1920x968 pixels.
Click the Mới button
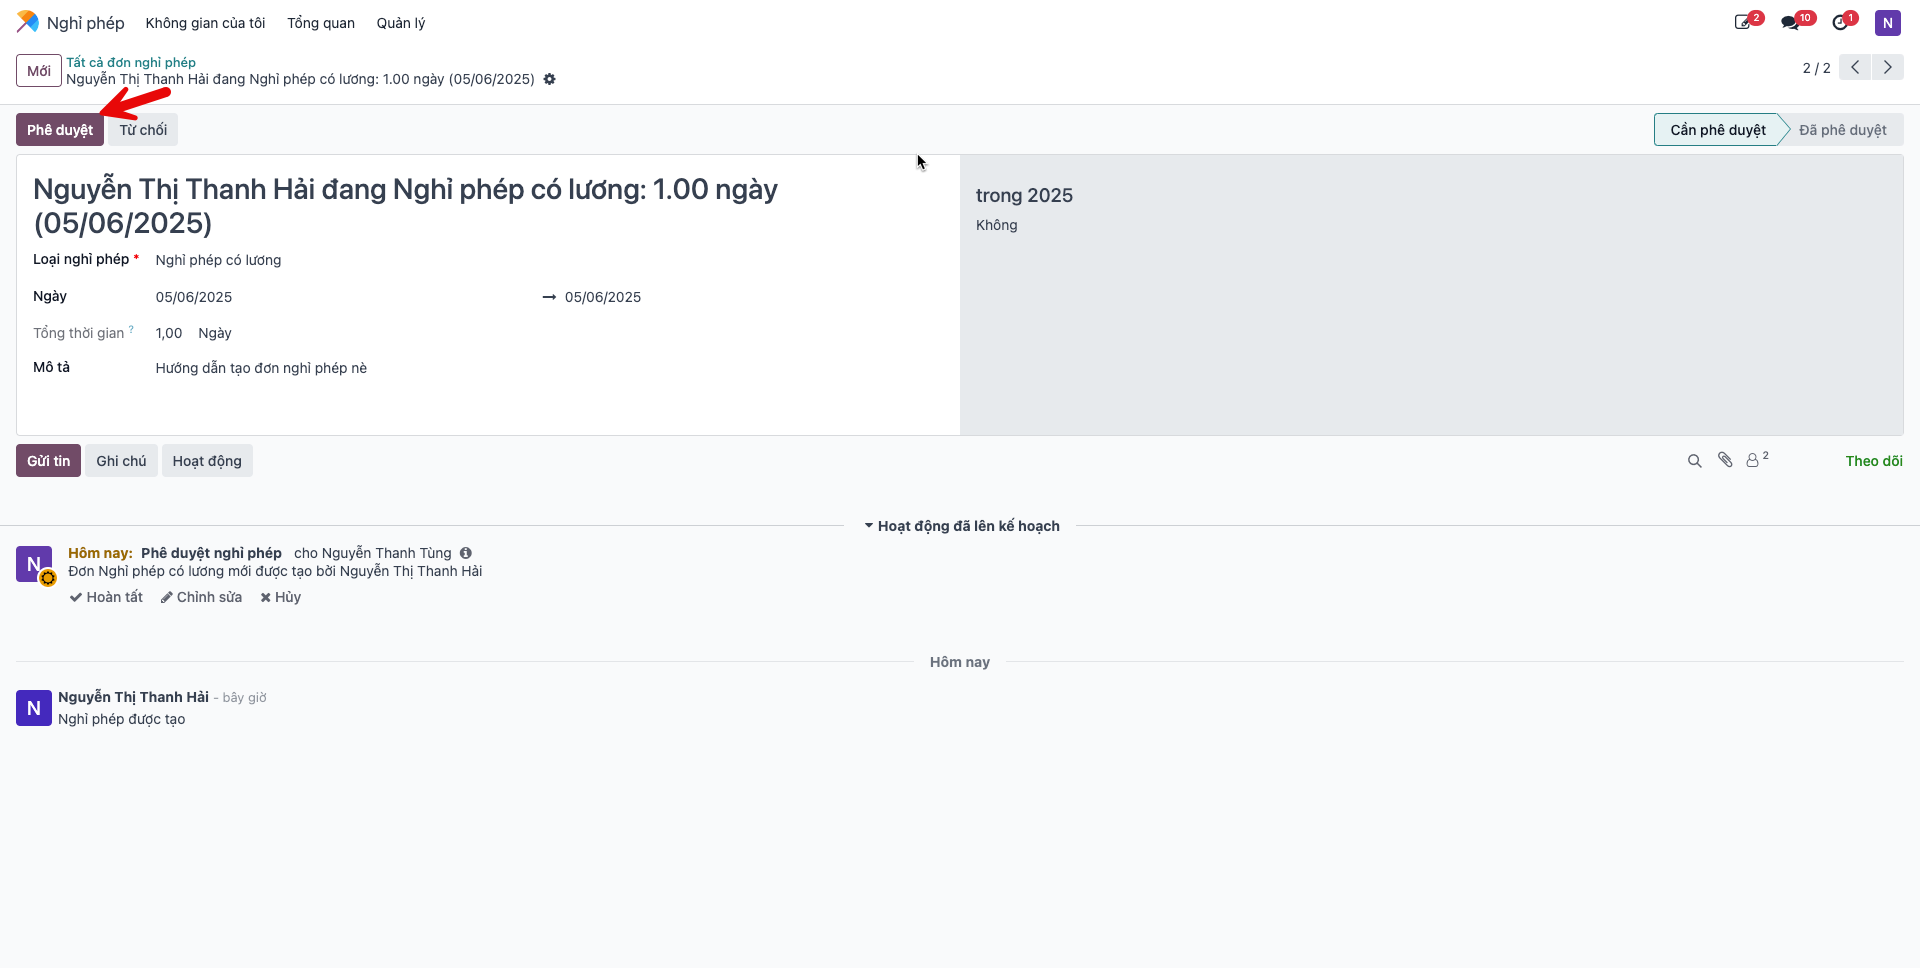(39, 71)
